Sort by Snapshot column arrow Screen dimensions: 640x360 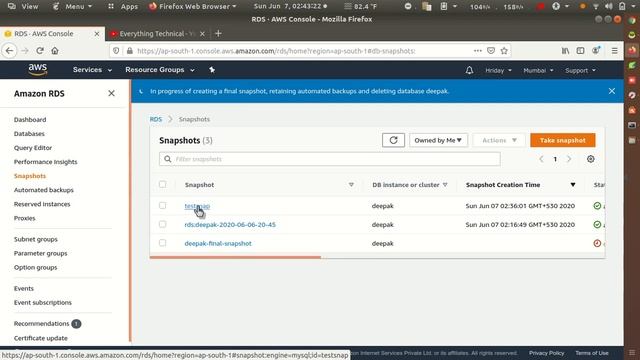point(351,185)
